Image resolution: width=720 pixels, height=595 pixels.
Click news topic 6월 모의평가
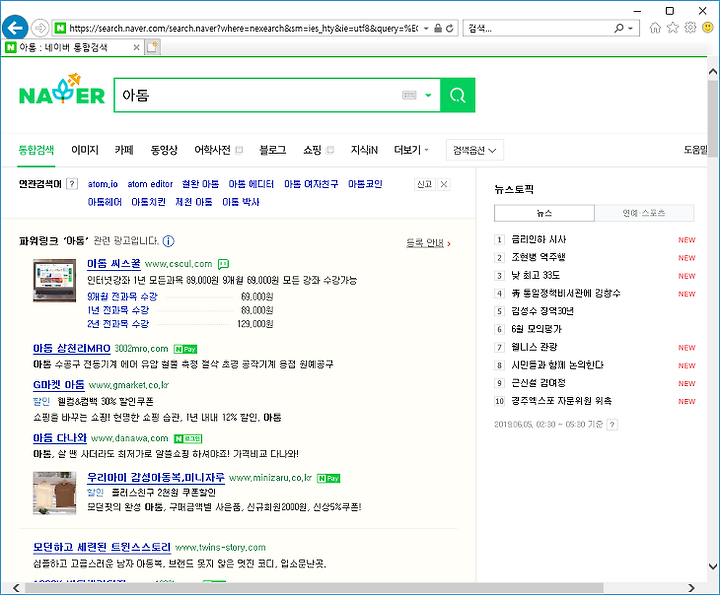coord(536,329)
